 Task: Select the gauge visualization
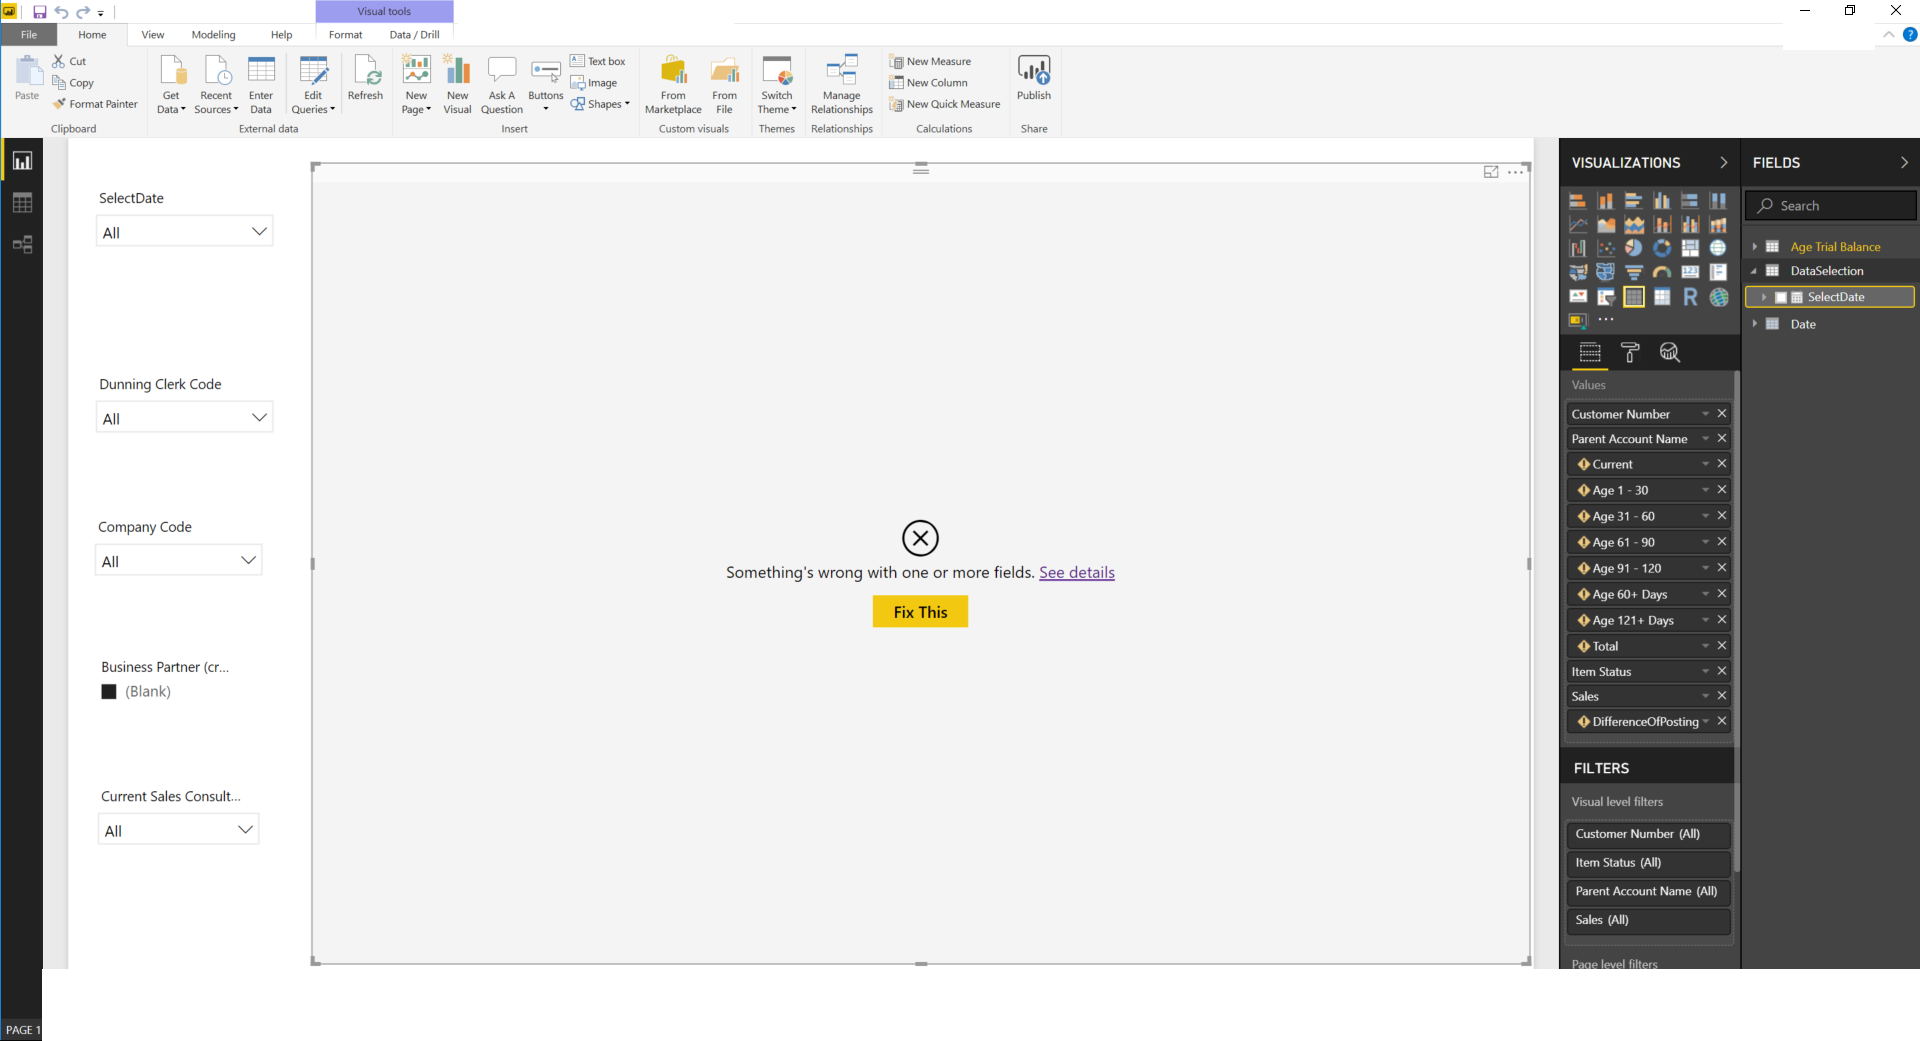point(1662,272)
